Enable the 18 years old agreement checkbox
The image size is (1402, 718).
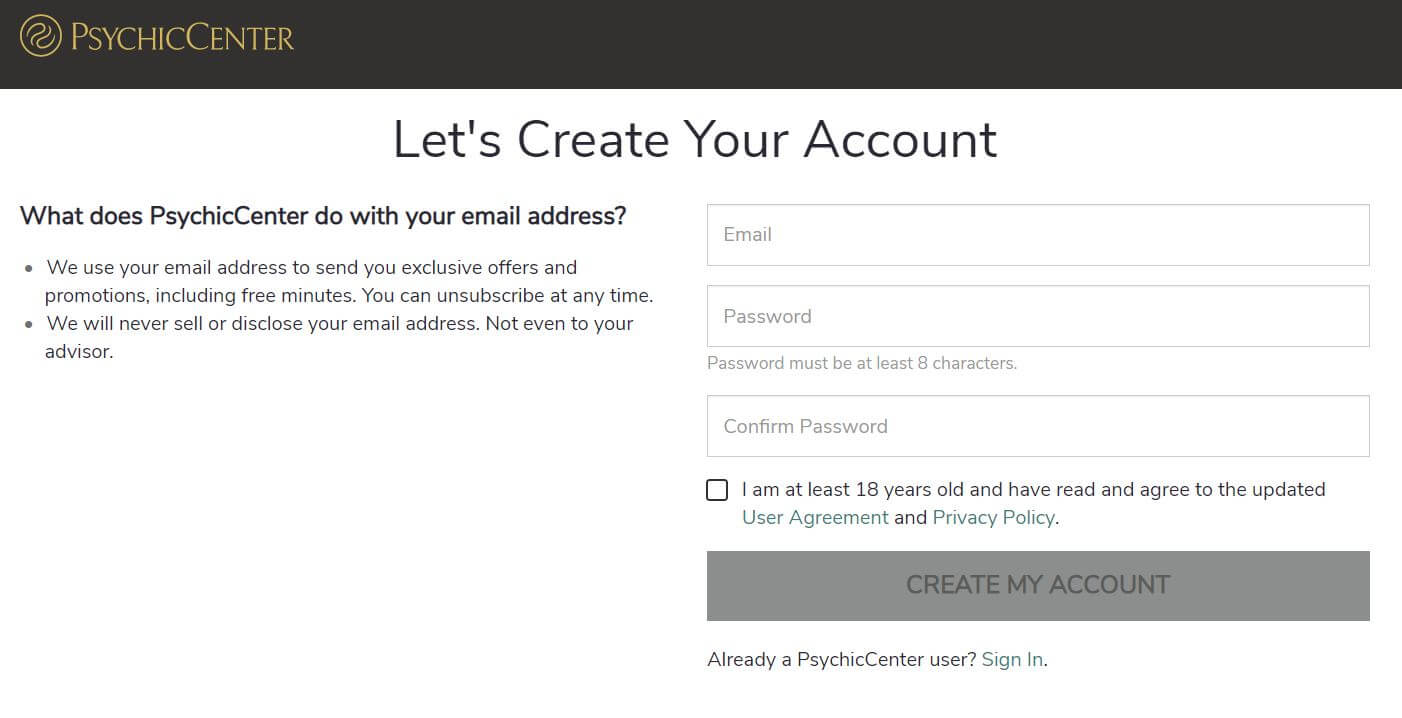[717, 490]
